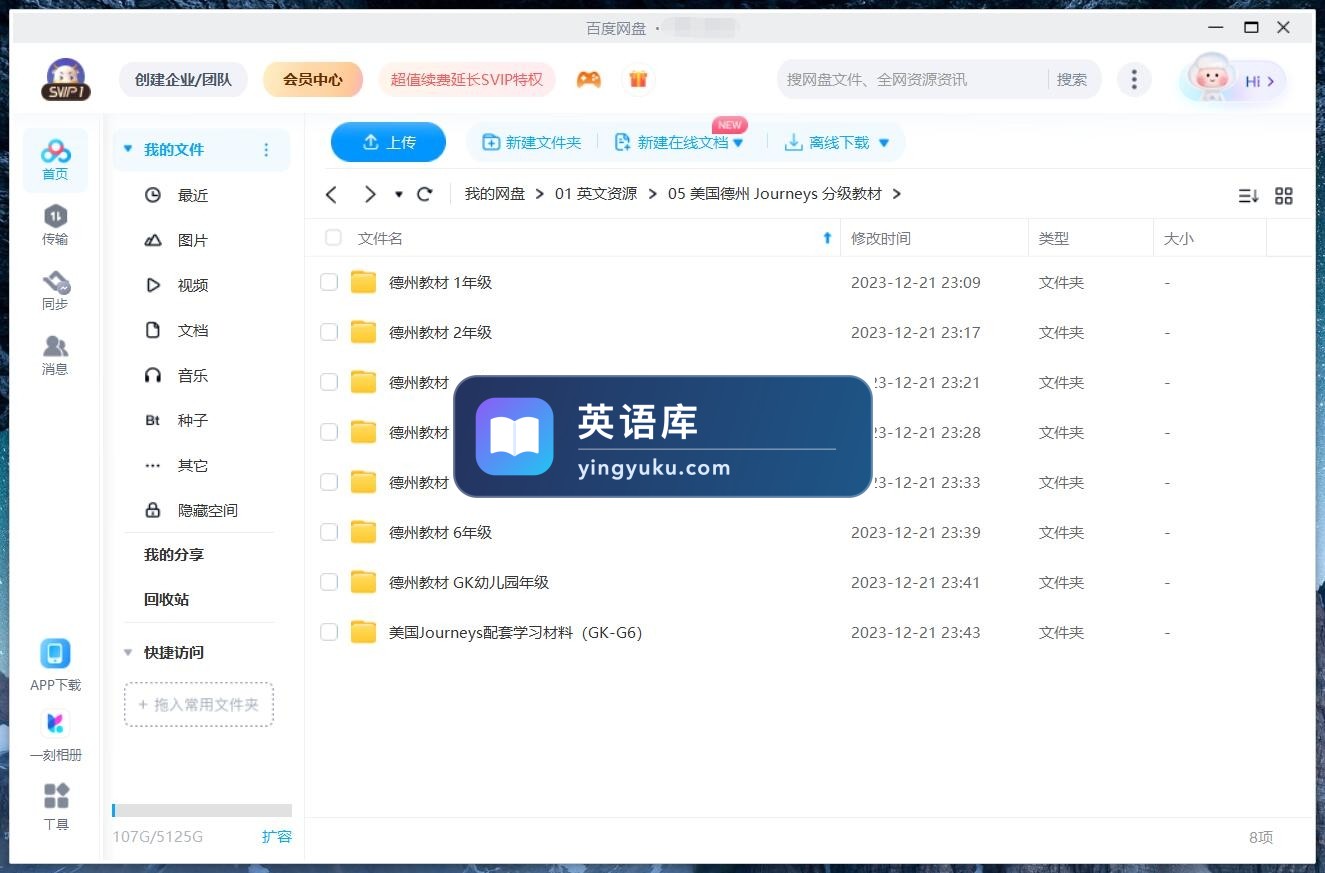Click 扩容 to expand storage
The width and height of the screenshot is (1325, 873).
click(277, 836)
